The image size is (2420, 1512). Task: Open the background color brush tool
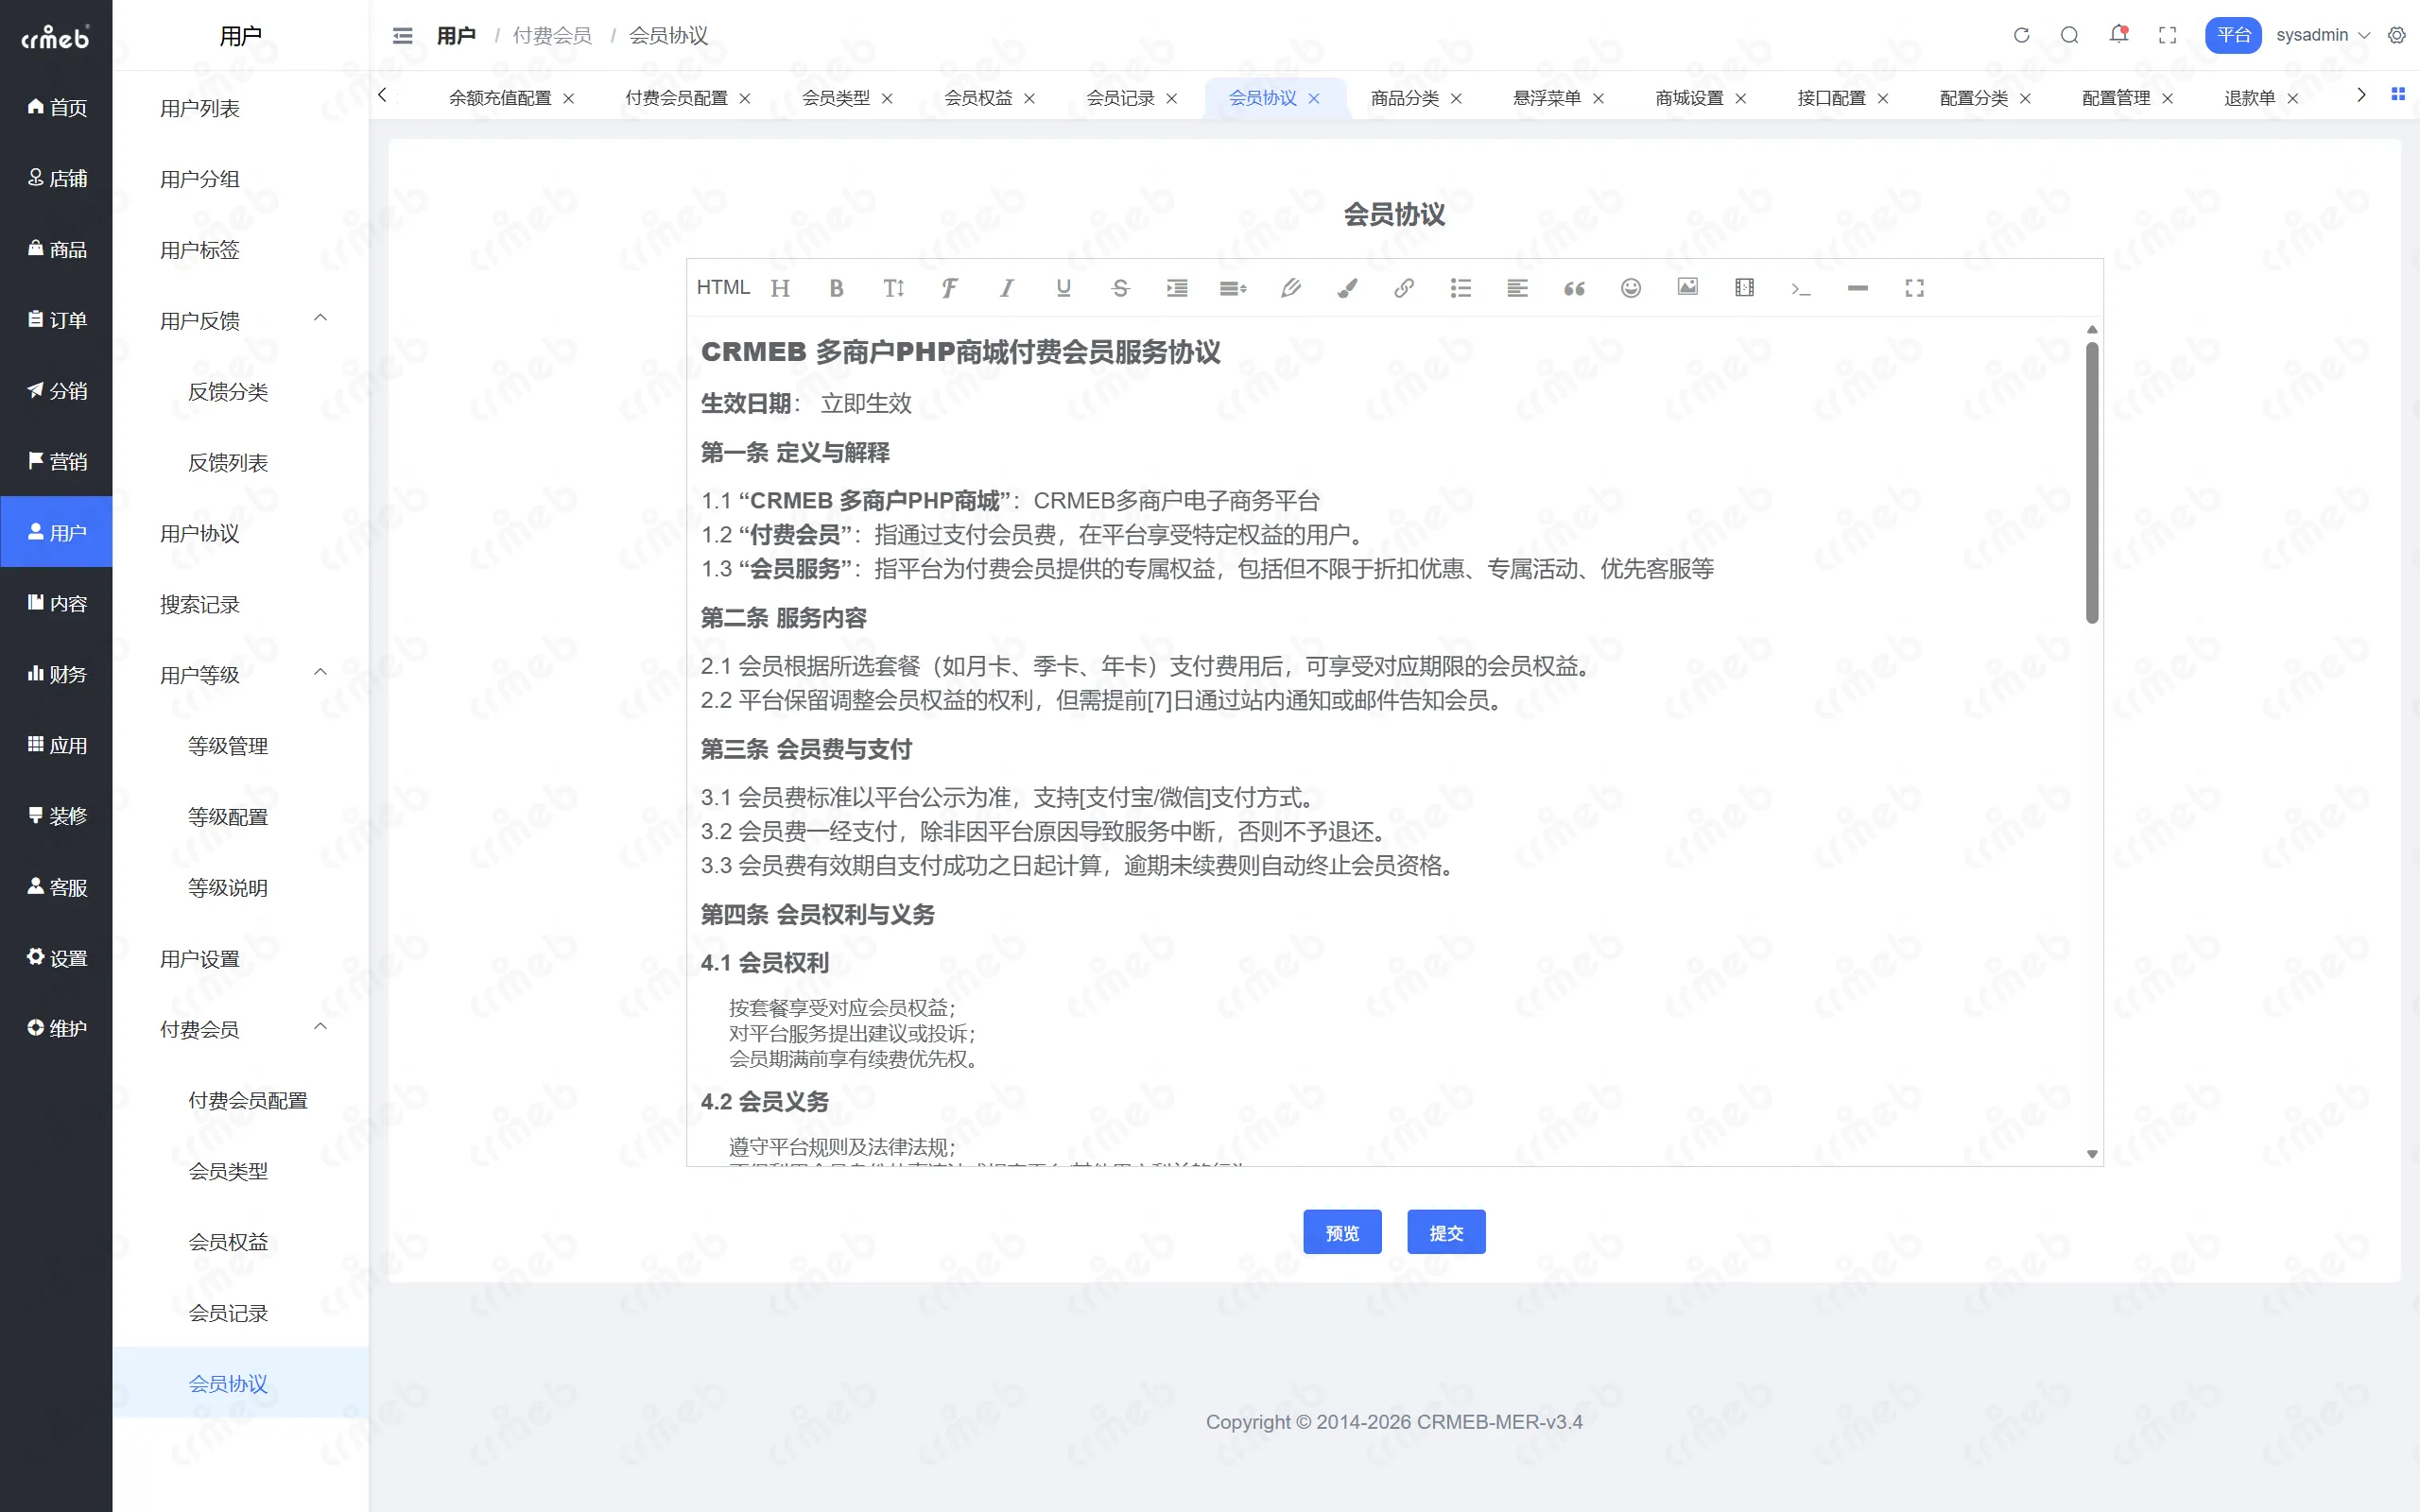(x=1347, y=289)
